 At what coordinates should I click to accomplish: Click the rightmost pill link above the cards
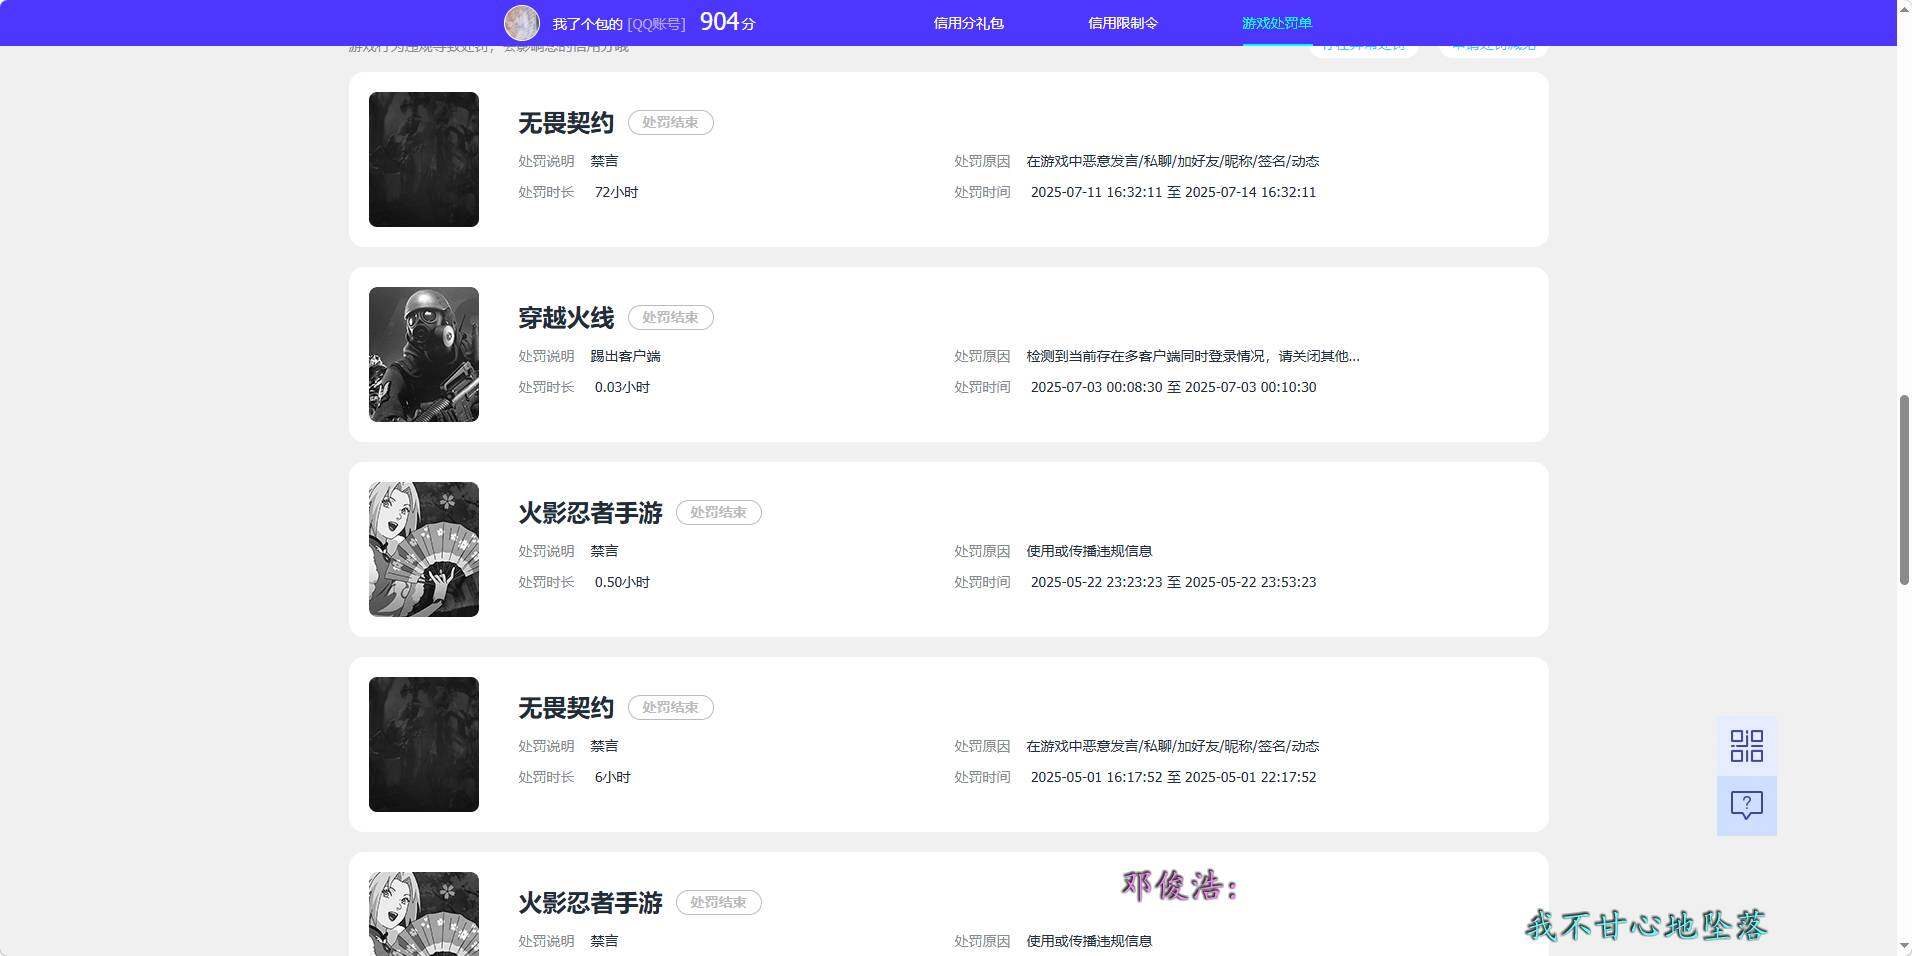tap(1492, 44)
